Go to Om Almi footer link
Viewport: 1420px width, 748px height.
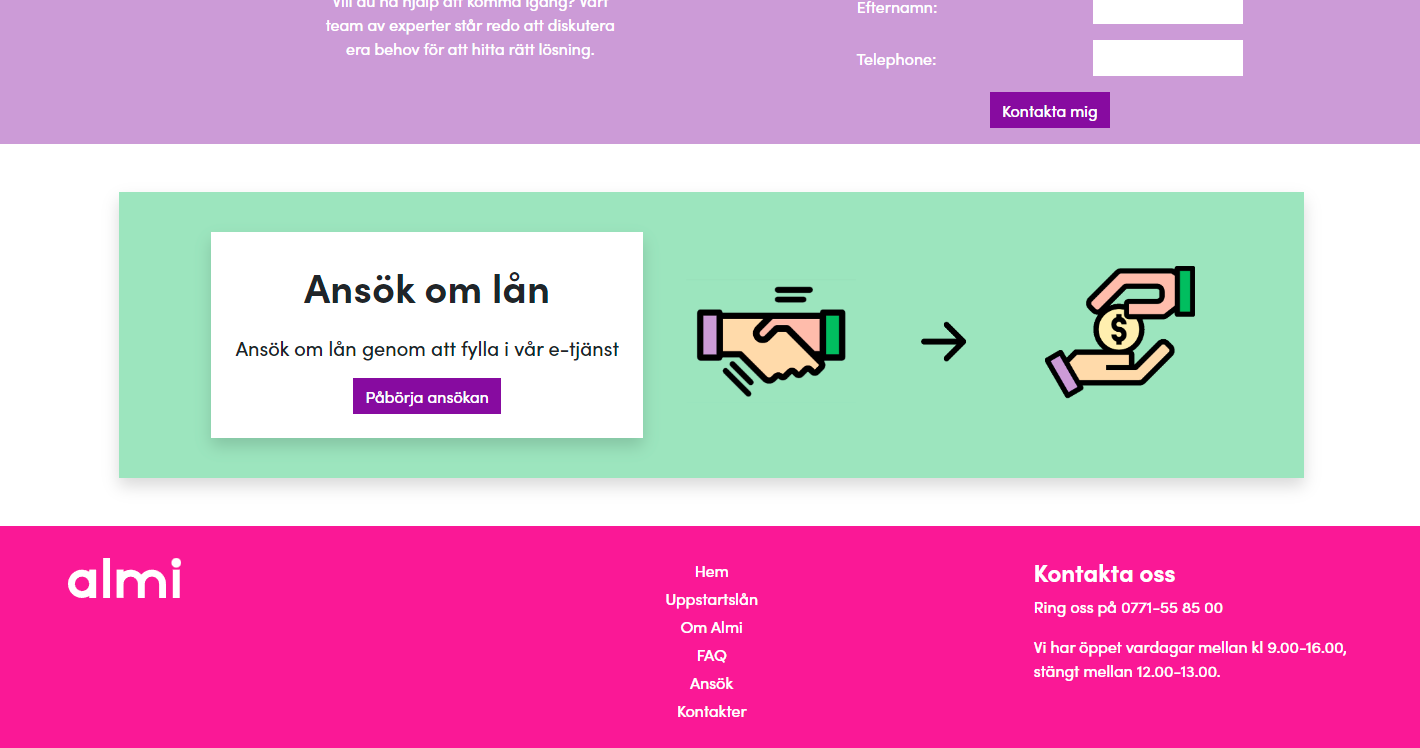(x=712, y=628)
